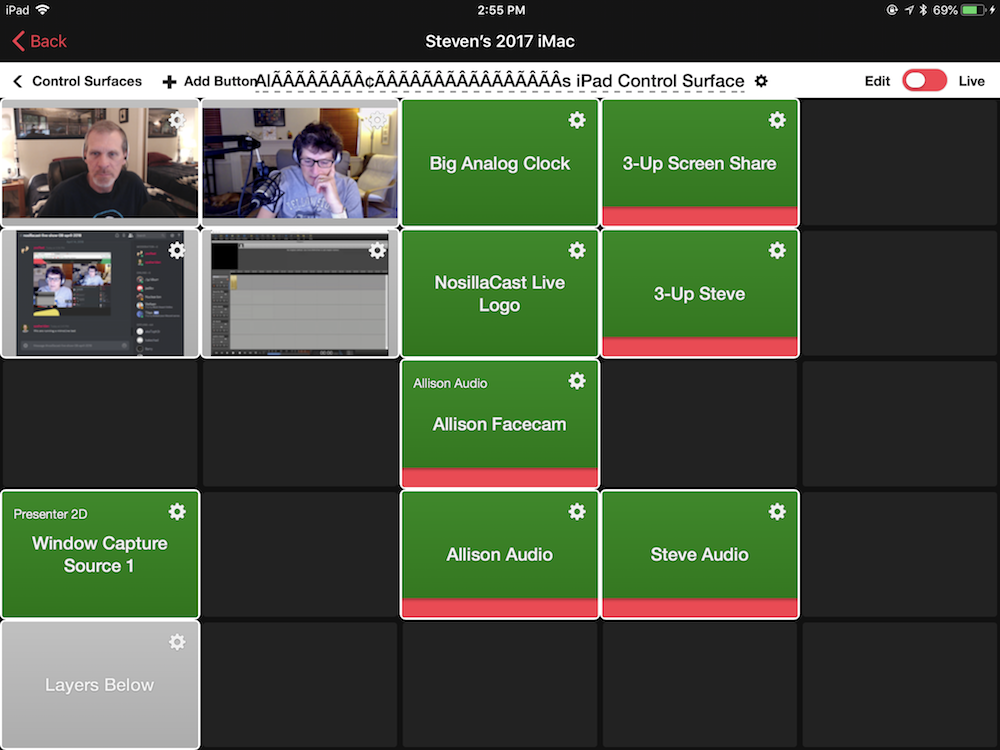Click gear icon on Layers Below tile
This screenshot has width=1000, height=750.
pyautogui.click(x=177, y=642)
